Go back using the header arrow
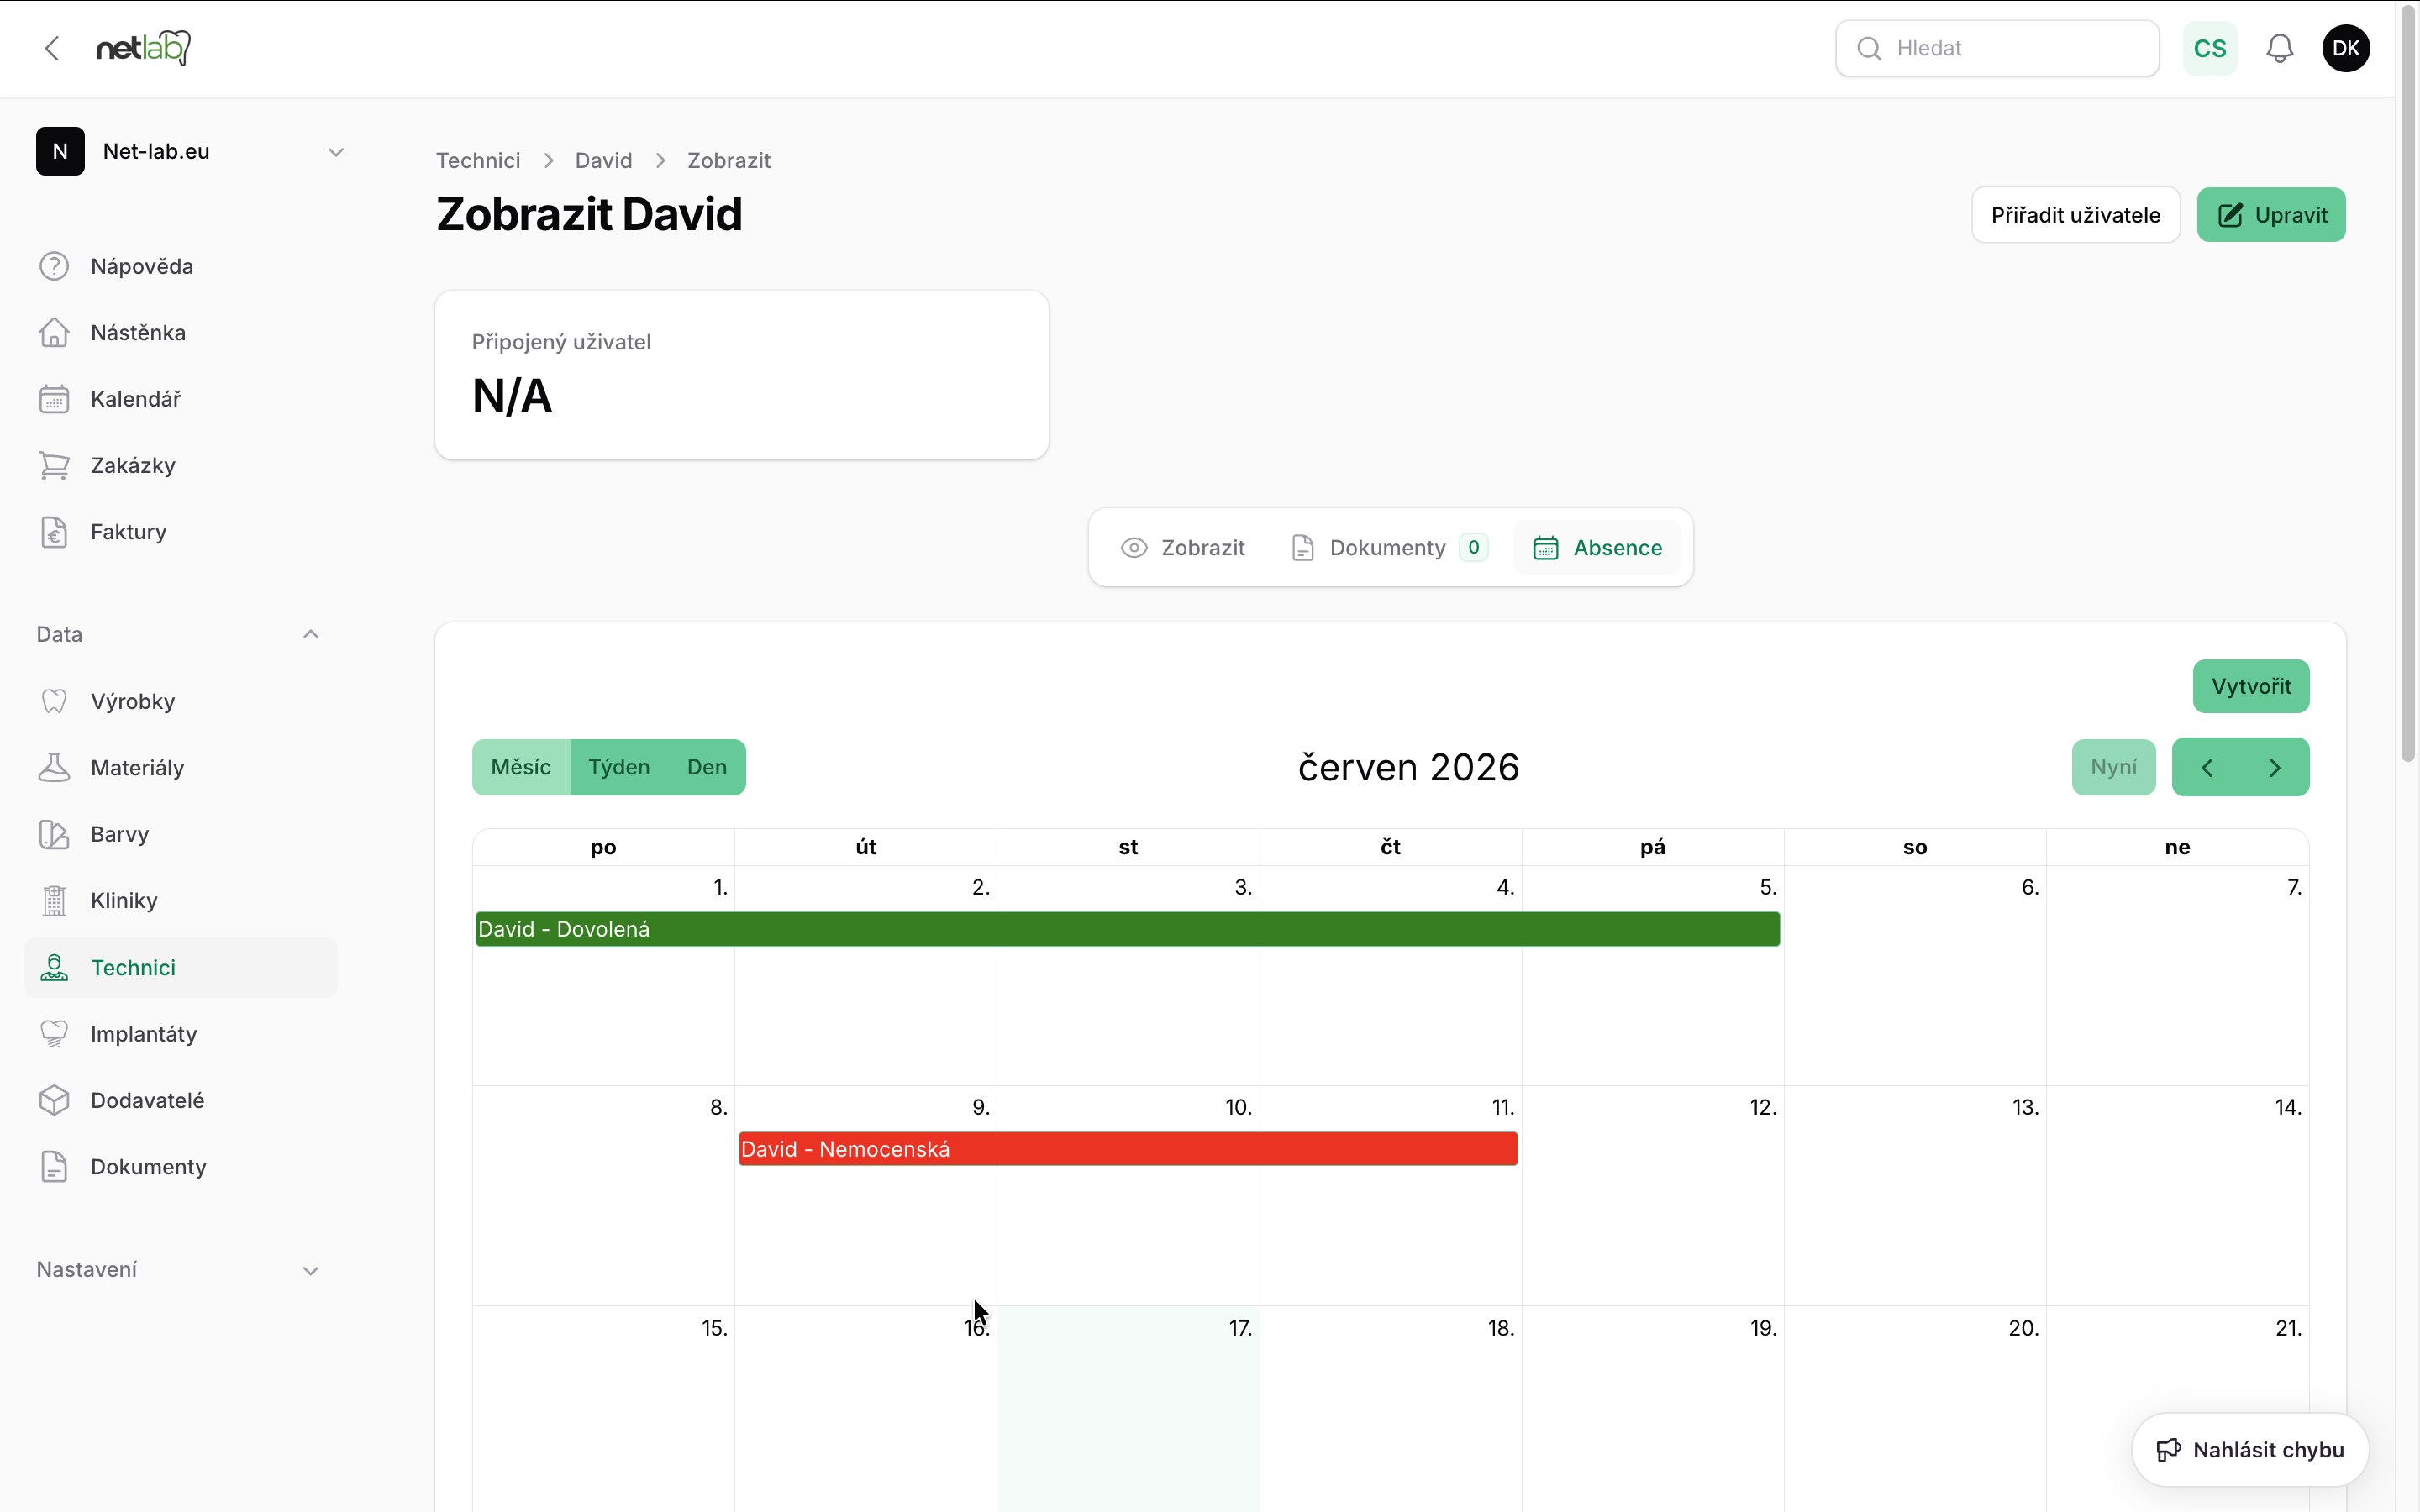Screen dimensions: 2420x1512 (53, 48)
